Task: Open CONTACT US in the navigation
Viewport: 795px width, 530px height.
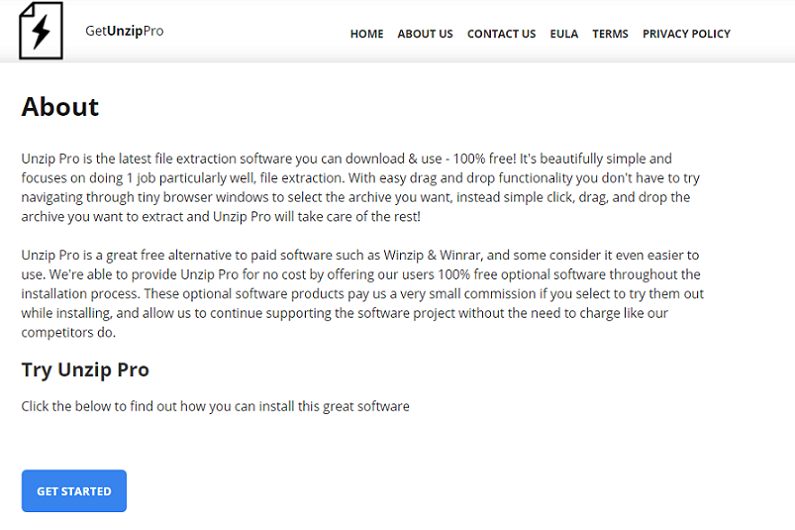Action: [x=501, y=34]
